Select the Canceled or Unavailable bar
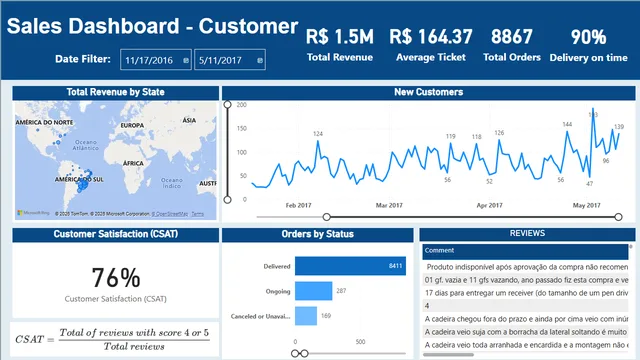Screen dimensions: 640x360 point(306,316)
